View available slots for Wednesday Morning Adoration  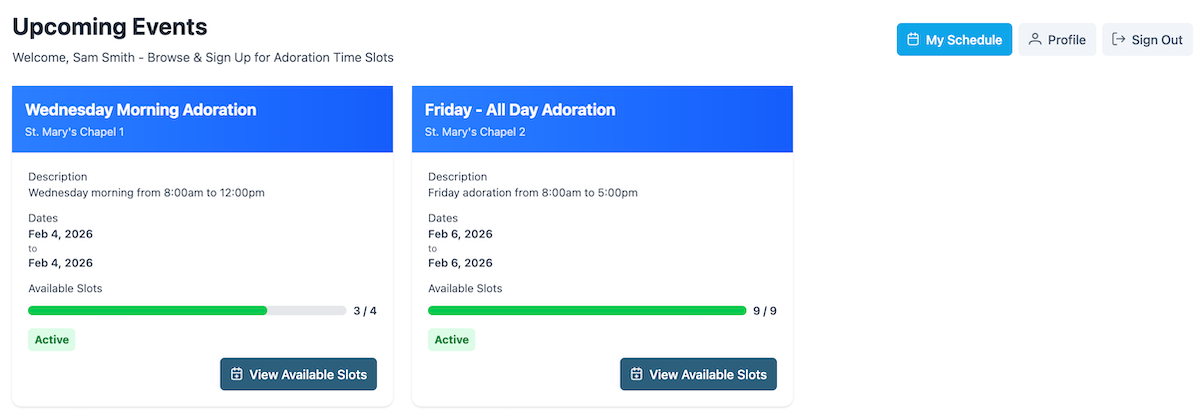[298, 375]
